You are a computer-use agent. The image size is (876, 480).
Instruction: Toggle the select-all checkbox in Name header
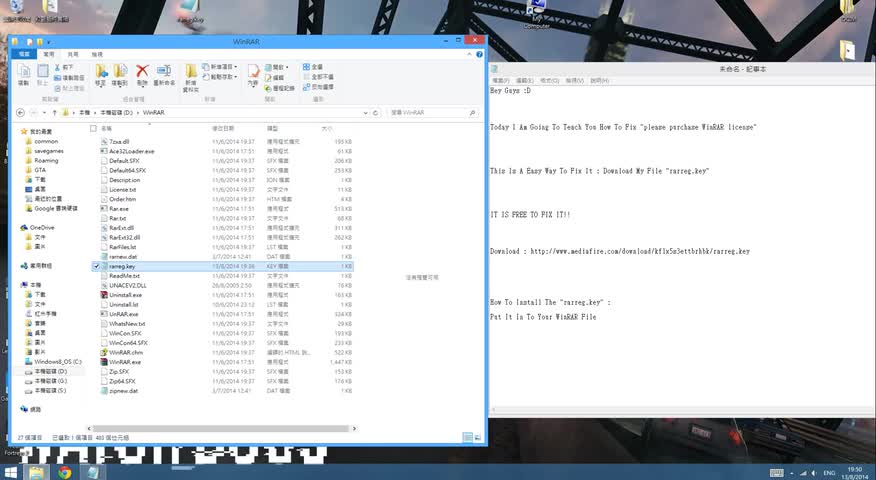point(93,129)
